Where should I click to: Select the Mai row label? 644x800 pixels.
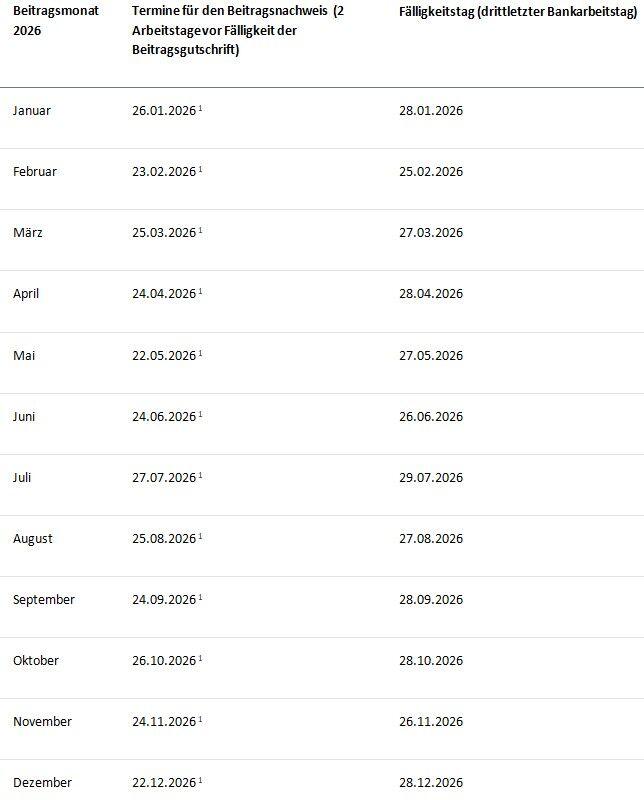(x=24, y=355)
